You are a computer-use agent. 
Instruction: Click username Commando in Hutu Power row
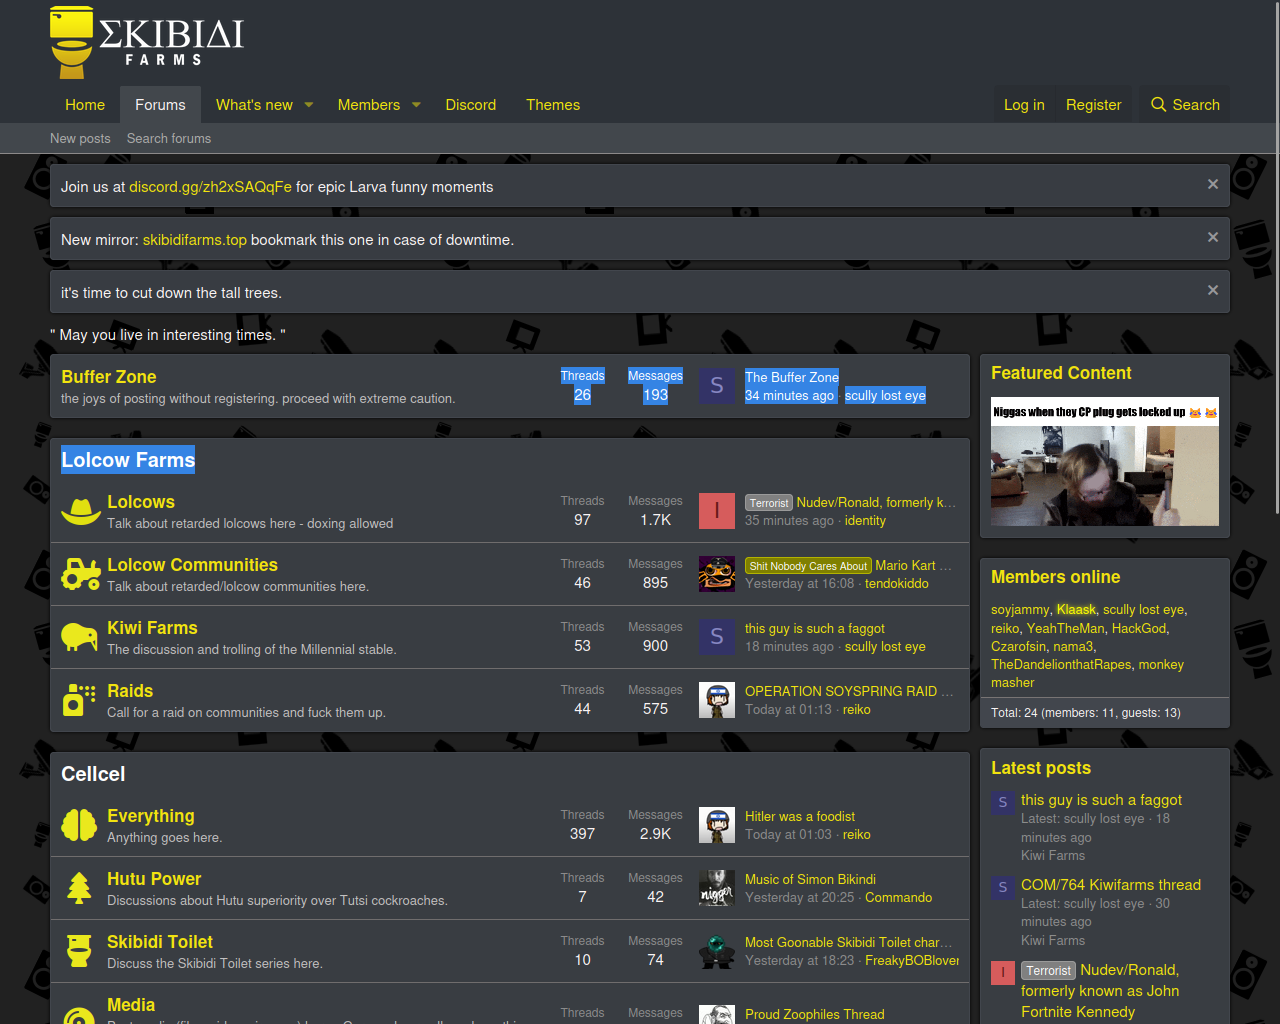[x=898, y=897]
